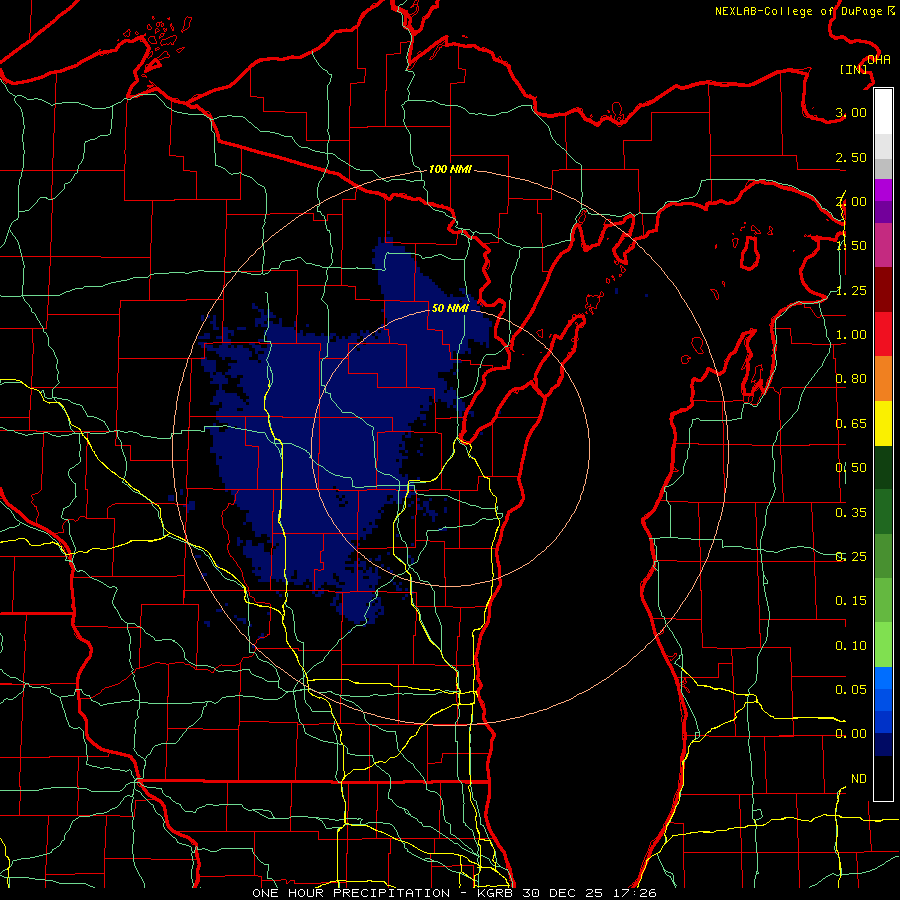Click the 3.00 legend value

(x=851, y=112)
